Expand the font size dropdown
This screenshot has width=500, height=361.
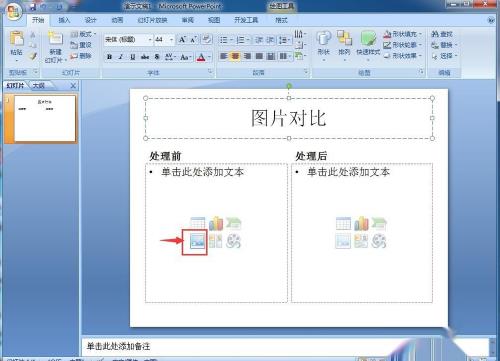pos(171,40)
